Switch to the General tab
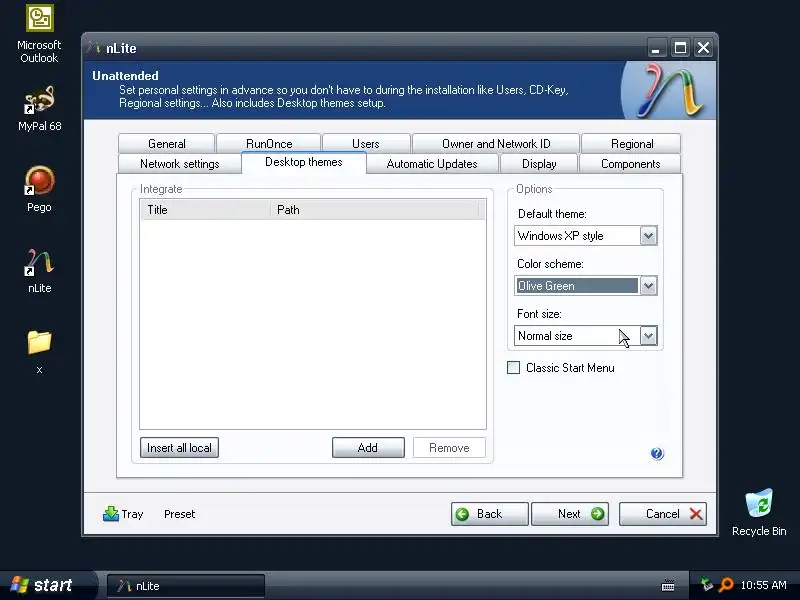800x600 pixels. (x=166, y=143)
